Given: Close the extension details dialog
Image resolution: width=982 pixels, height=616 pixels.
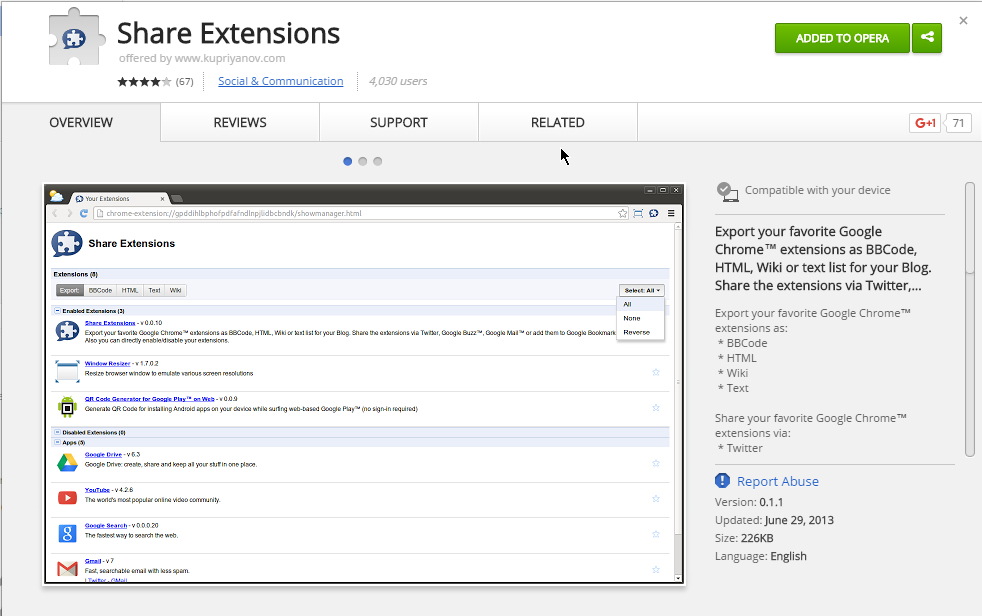Looking at the screenshot, I should click(x=963, y=21).
